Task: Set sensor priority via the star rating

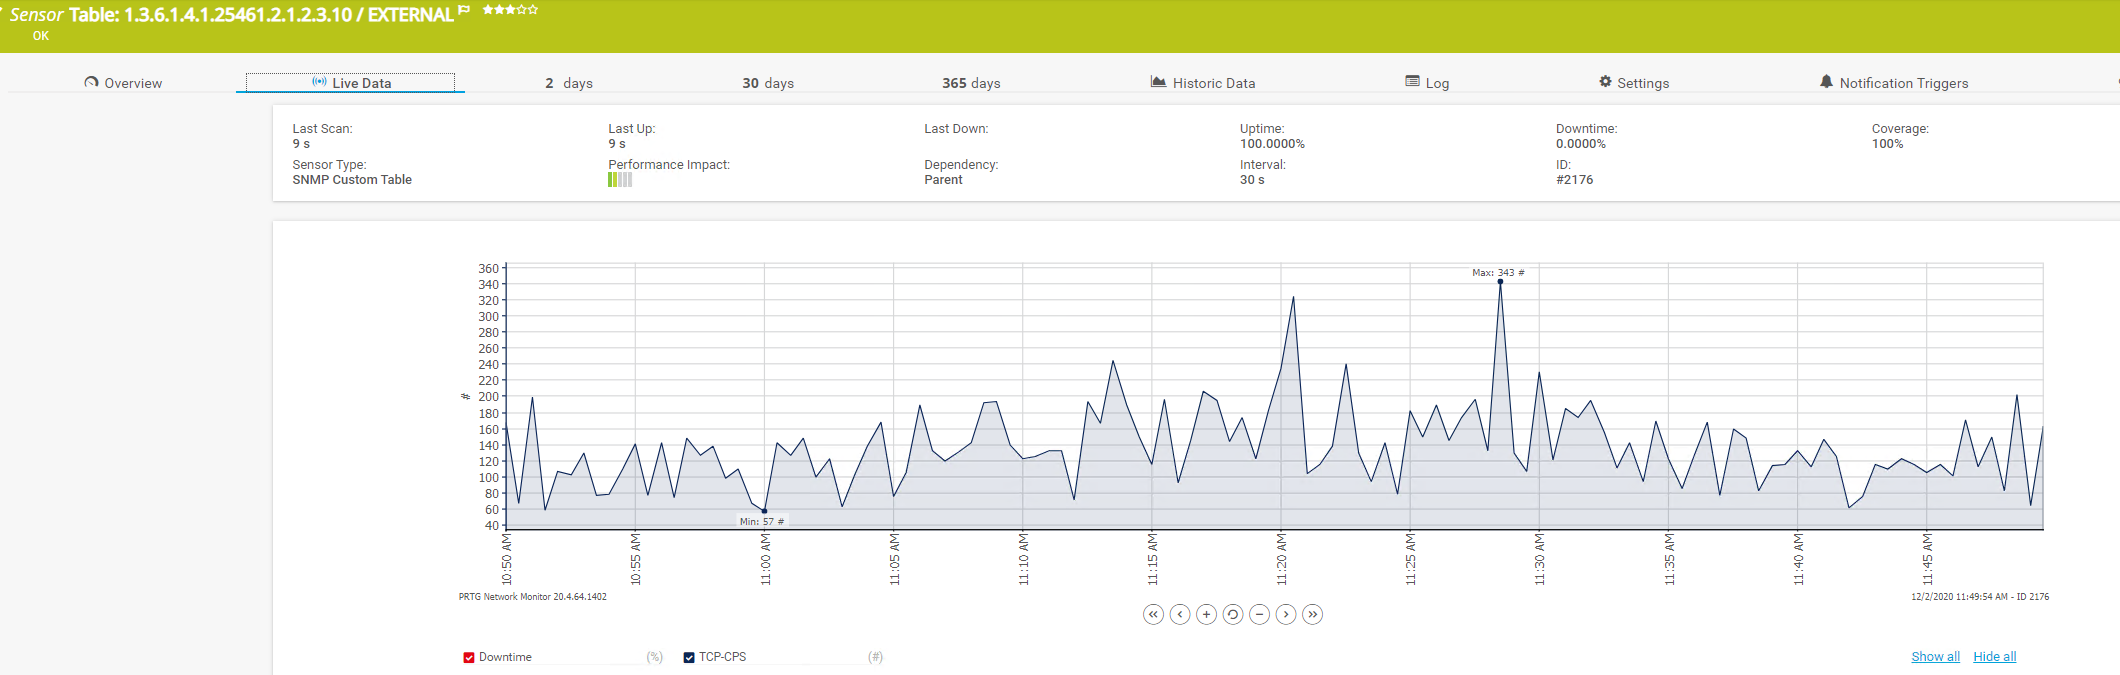Action: (510, 9)
